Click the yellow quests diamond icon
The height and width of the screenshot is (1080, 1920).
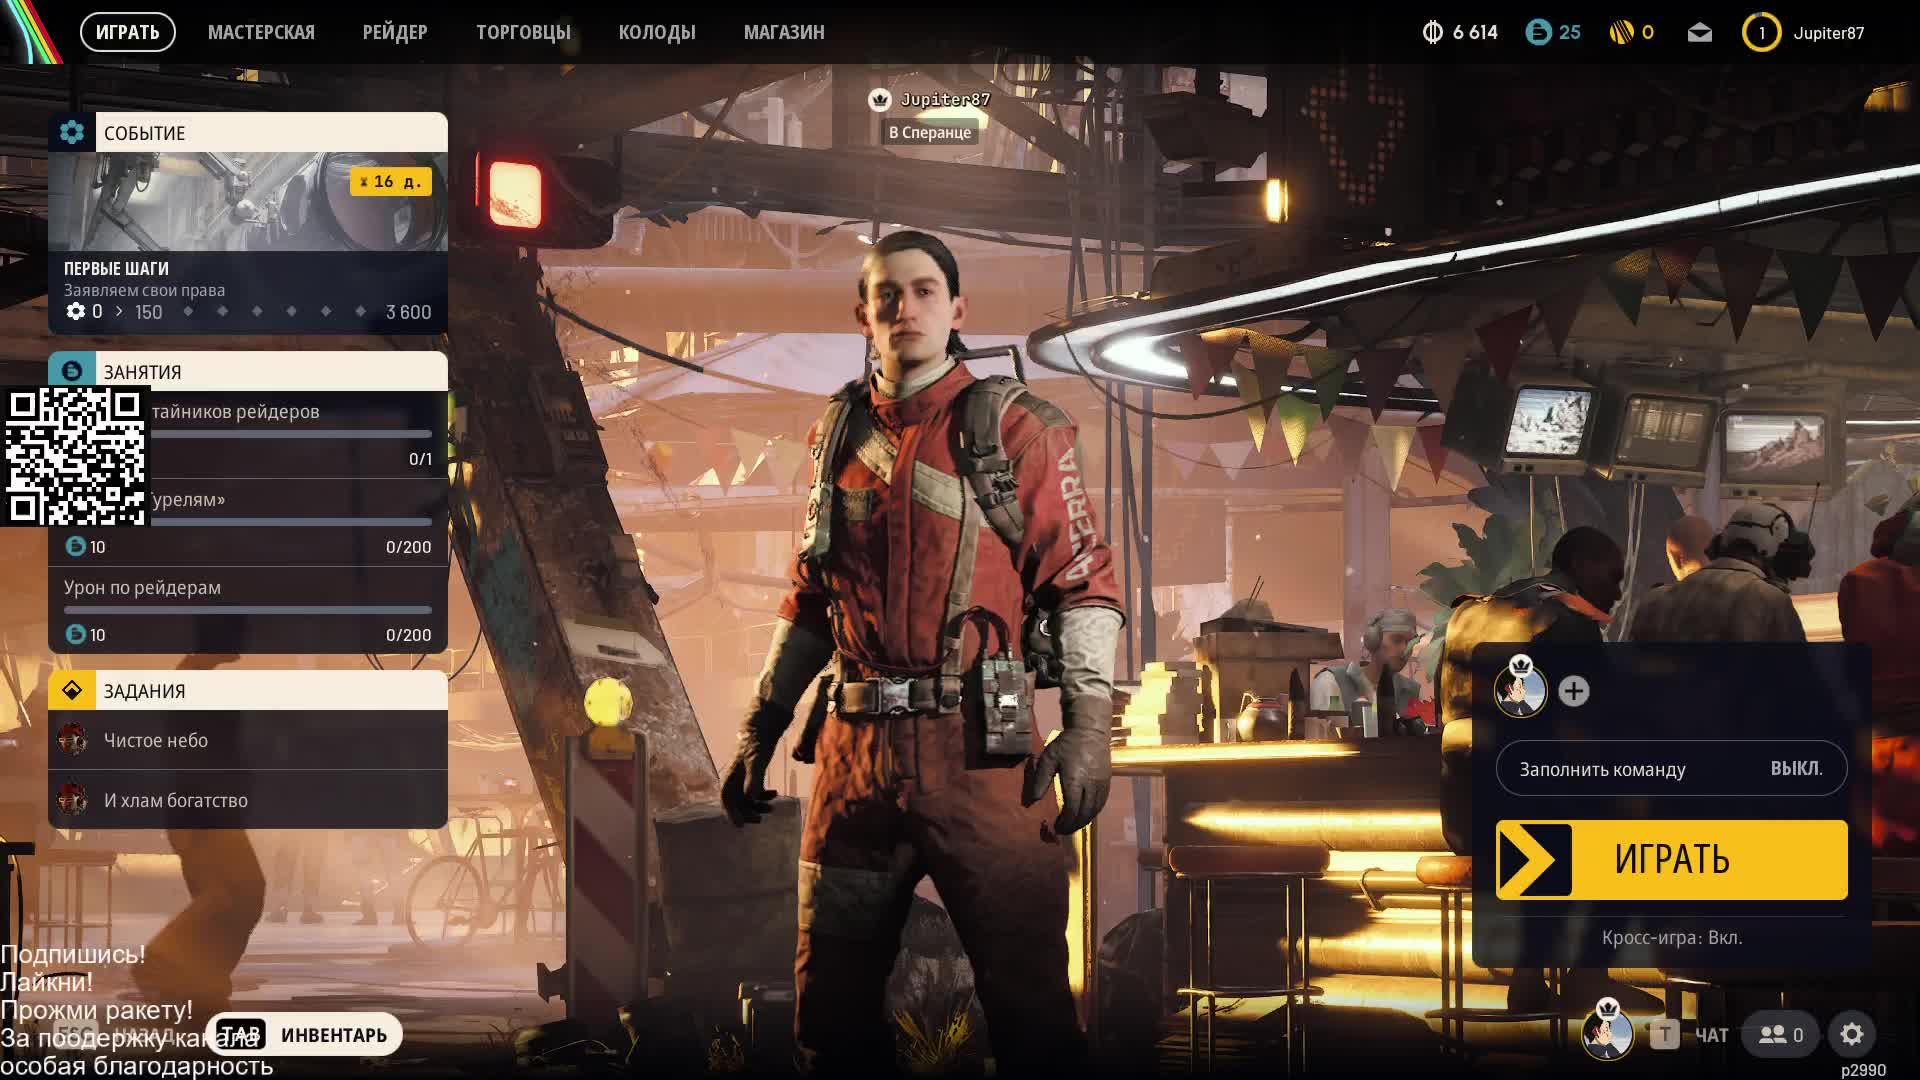[x=72, y=690]
